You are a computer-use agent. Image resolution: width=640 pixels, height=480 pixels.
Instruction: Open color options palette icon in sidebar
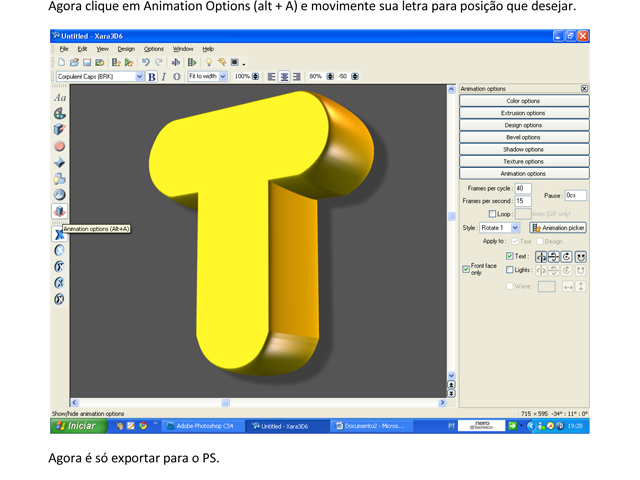tap(59, 114)
